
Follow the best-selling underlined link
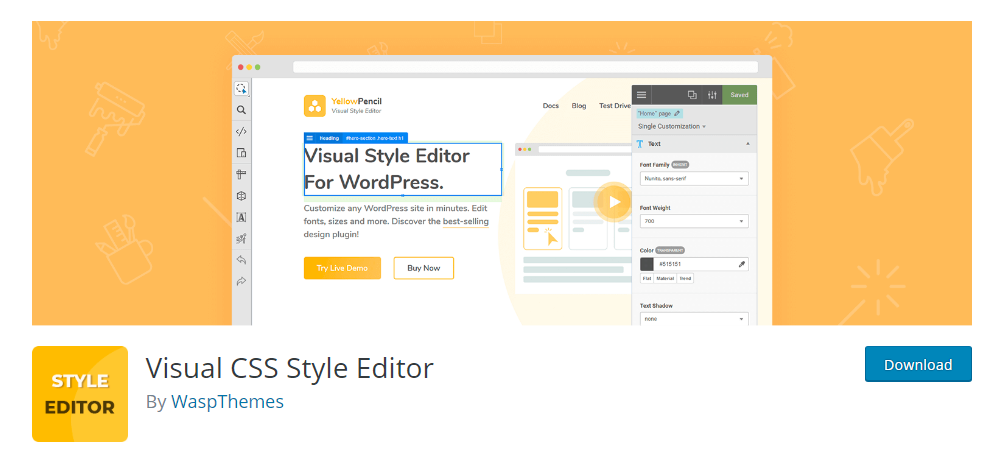(x=466, y=222)
